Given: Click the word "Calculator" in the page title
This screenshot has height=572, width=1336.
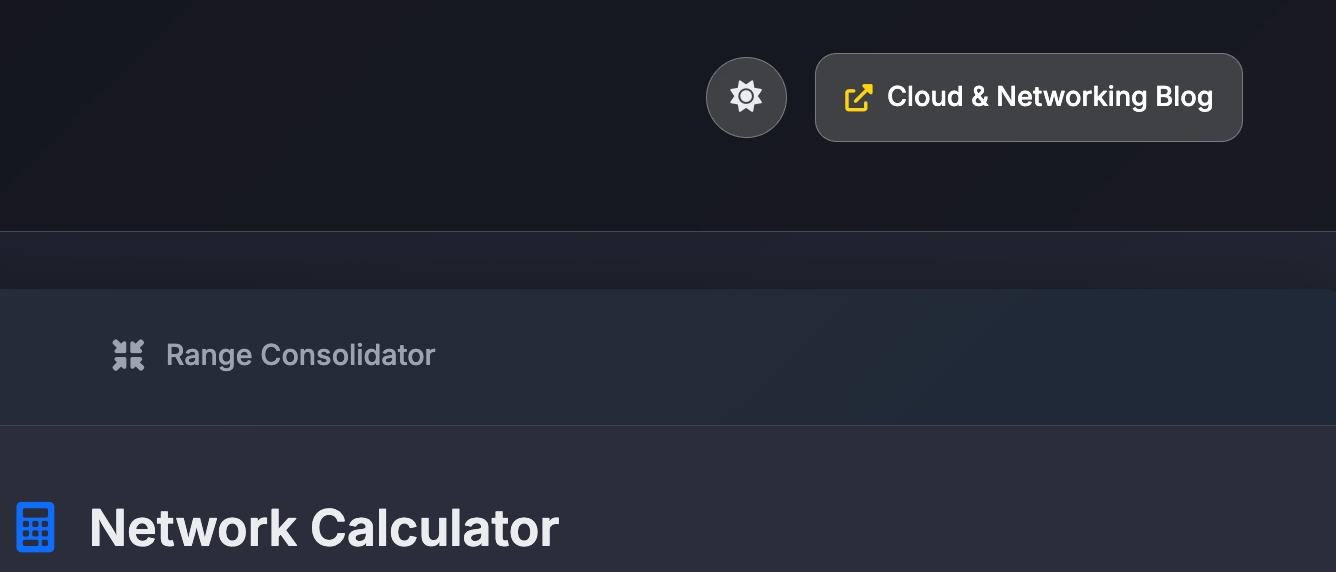Looking at the screenshot, I should pos(434,528).
